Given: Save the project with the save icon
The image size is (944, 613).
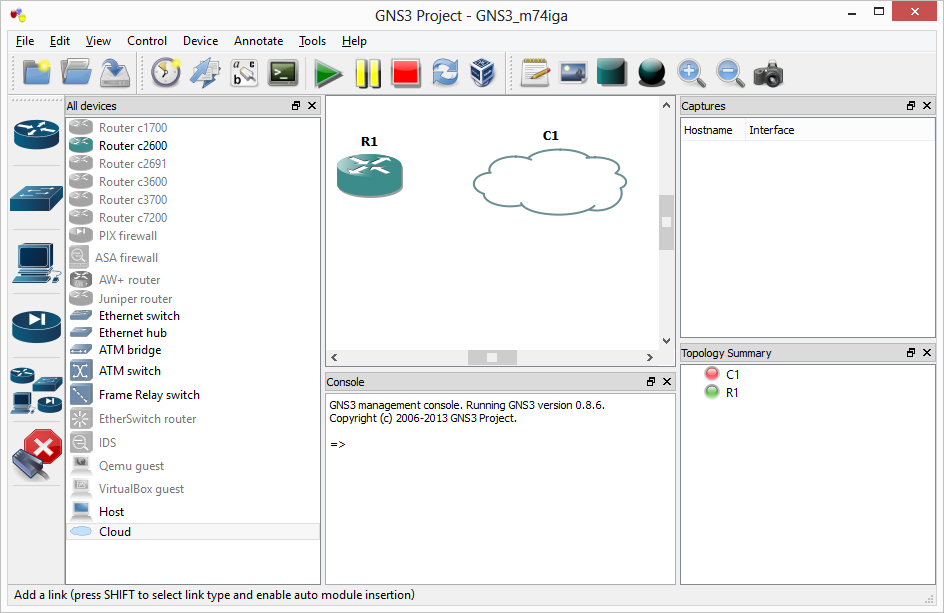Looking at the screenshot, I should (114, 73).
